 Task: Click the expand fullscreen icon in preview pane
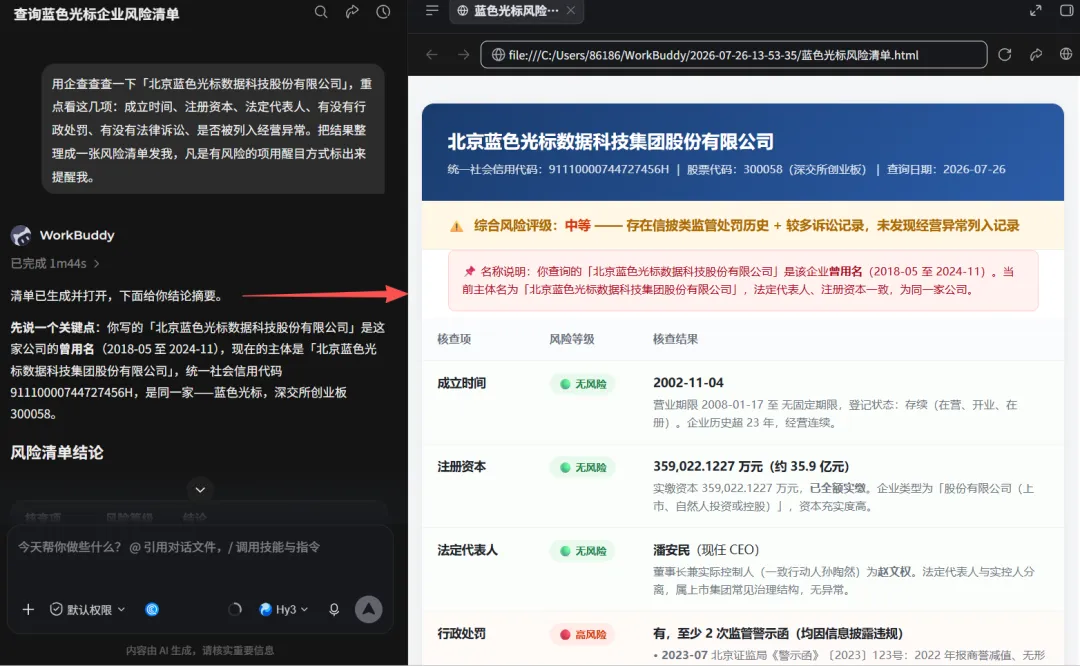[x=1036, y=10]
